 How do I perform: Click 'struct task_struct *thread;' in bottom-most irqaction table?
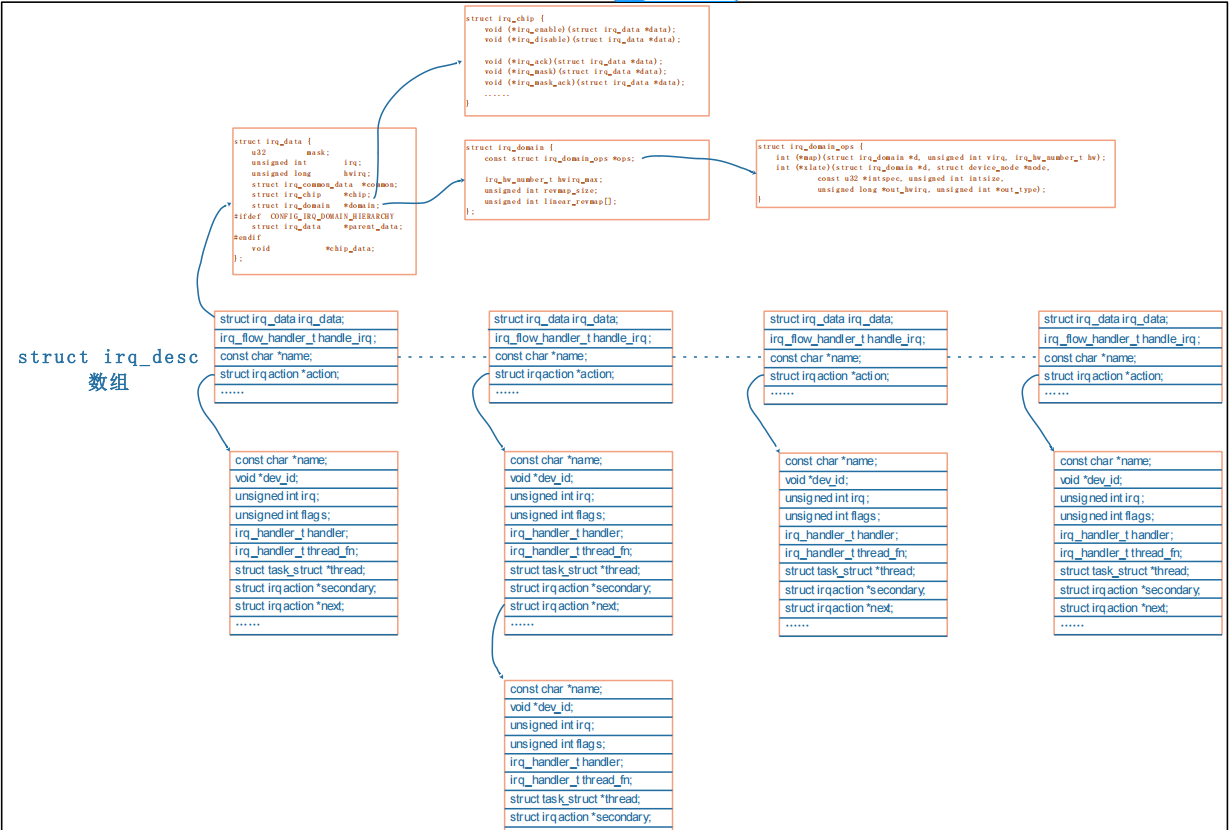point(589,799)
